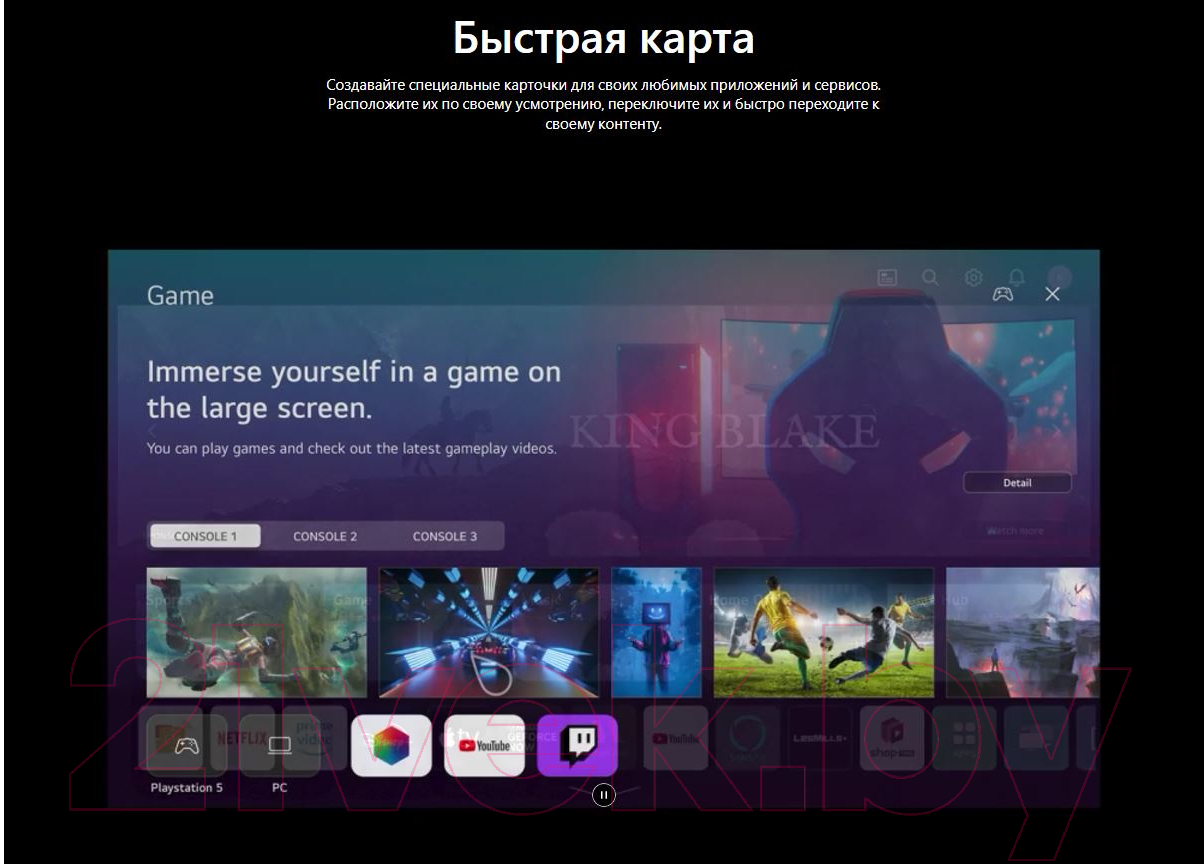The image size is (1204, 864).
Task: Pause the demo video playback
Action: pos(603,795)
